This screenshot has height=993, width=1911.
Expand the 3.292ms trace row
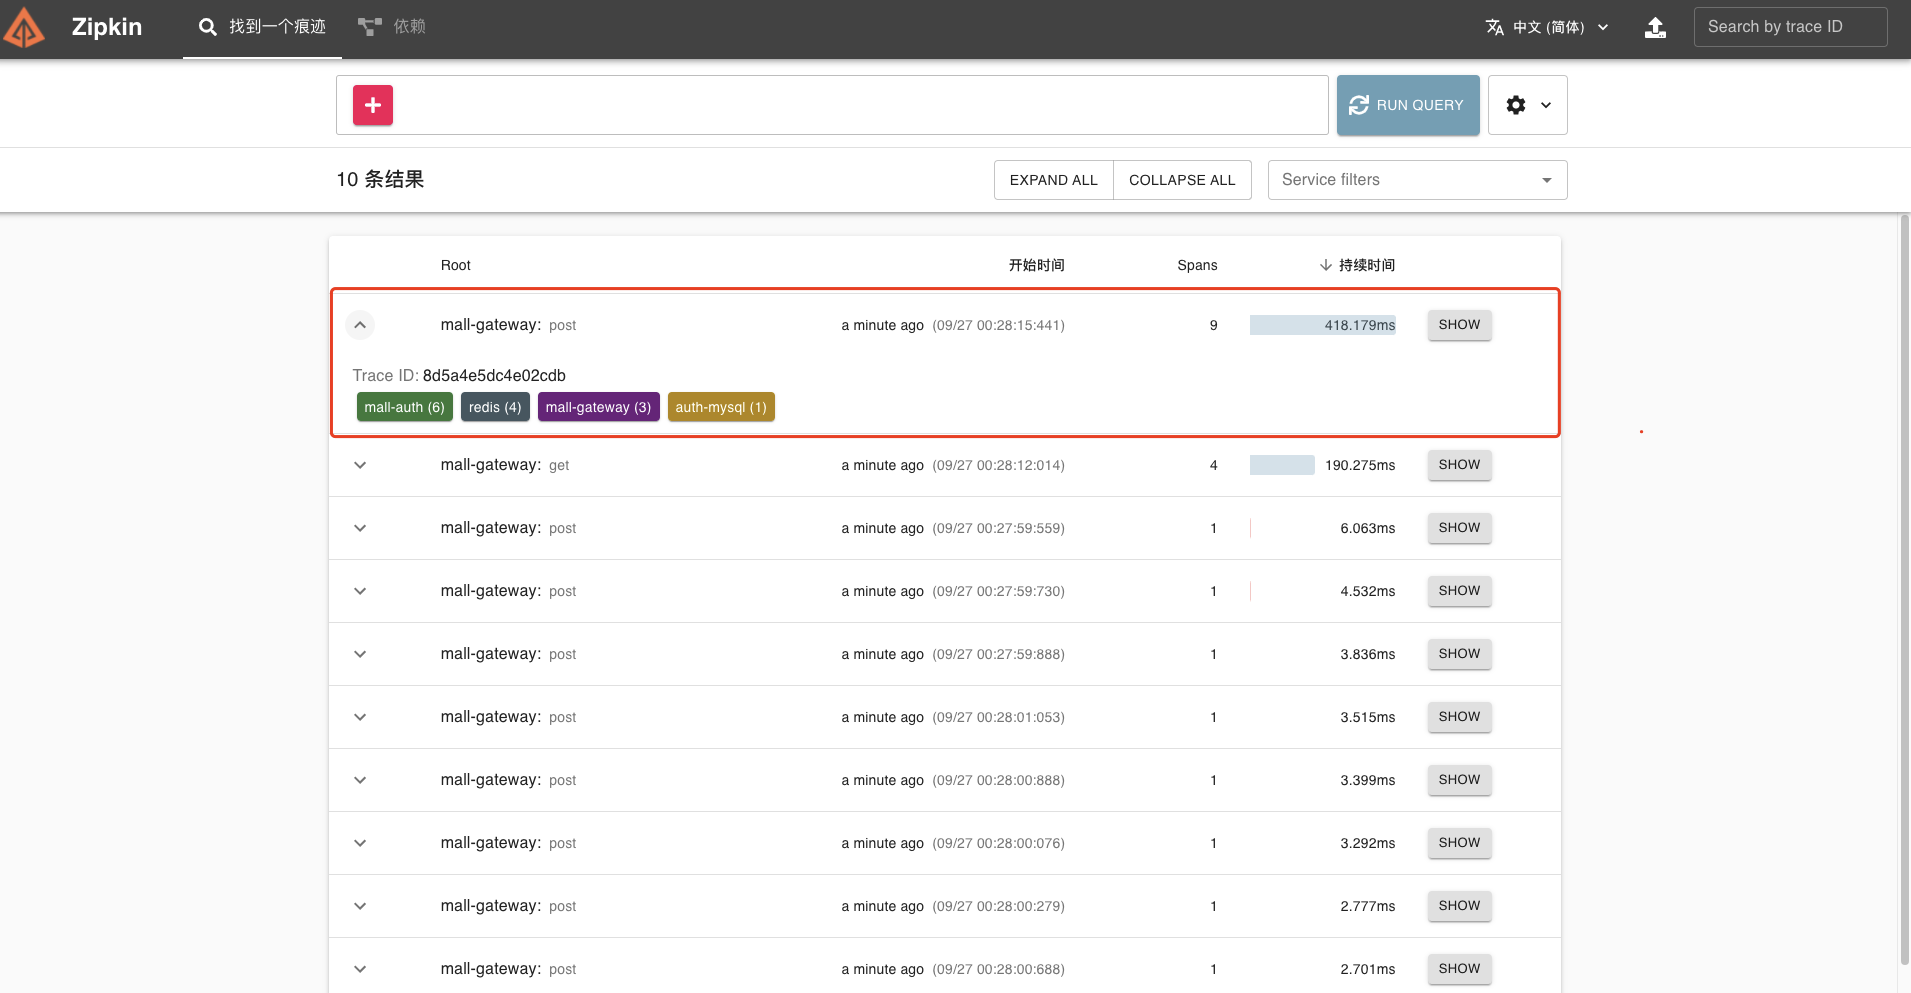click(360, 843)
